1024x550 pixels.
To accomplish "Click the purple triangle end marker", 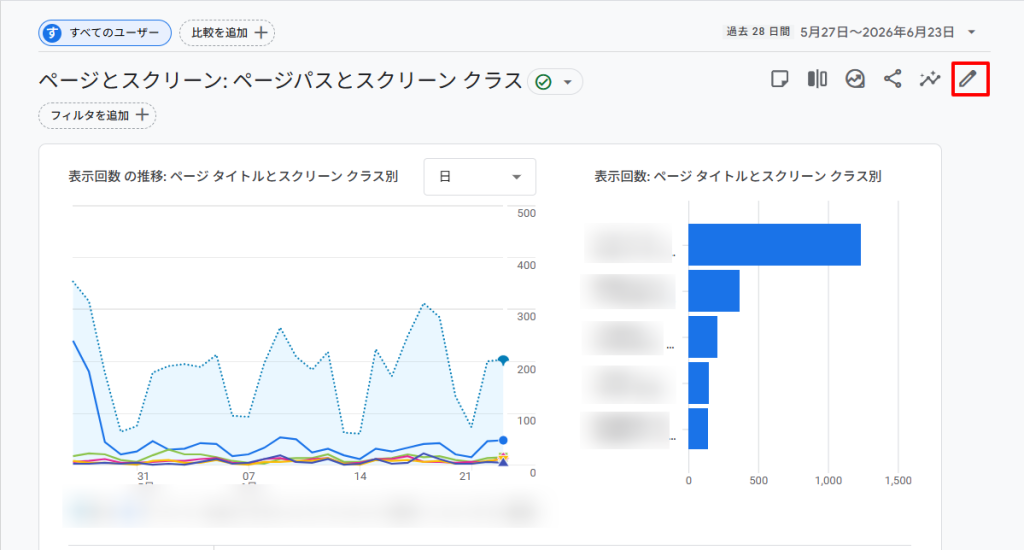I will coord(503,462).
